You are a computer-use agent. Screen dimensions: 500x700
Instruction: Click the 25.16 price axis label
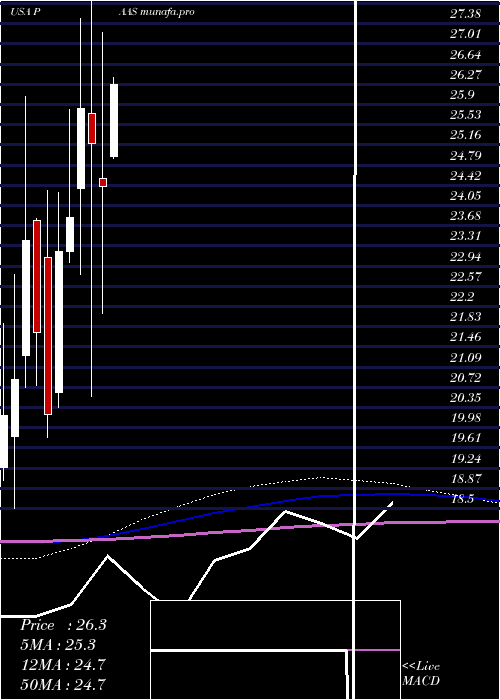[x=465, y=135]
